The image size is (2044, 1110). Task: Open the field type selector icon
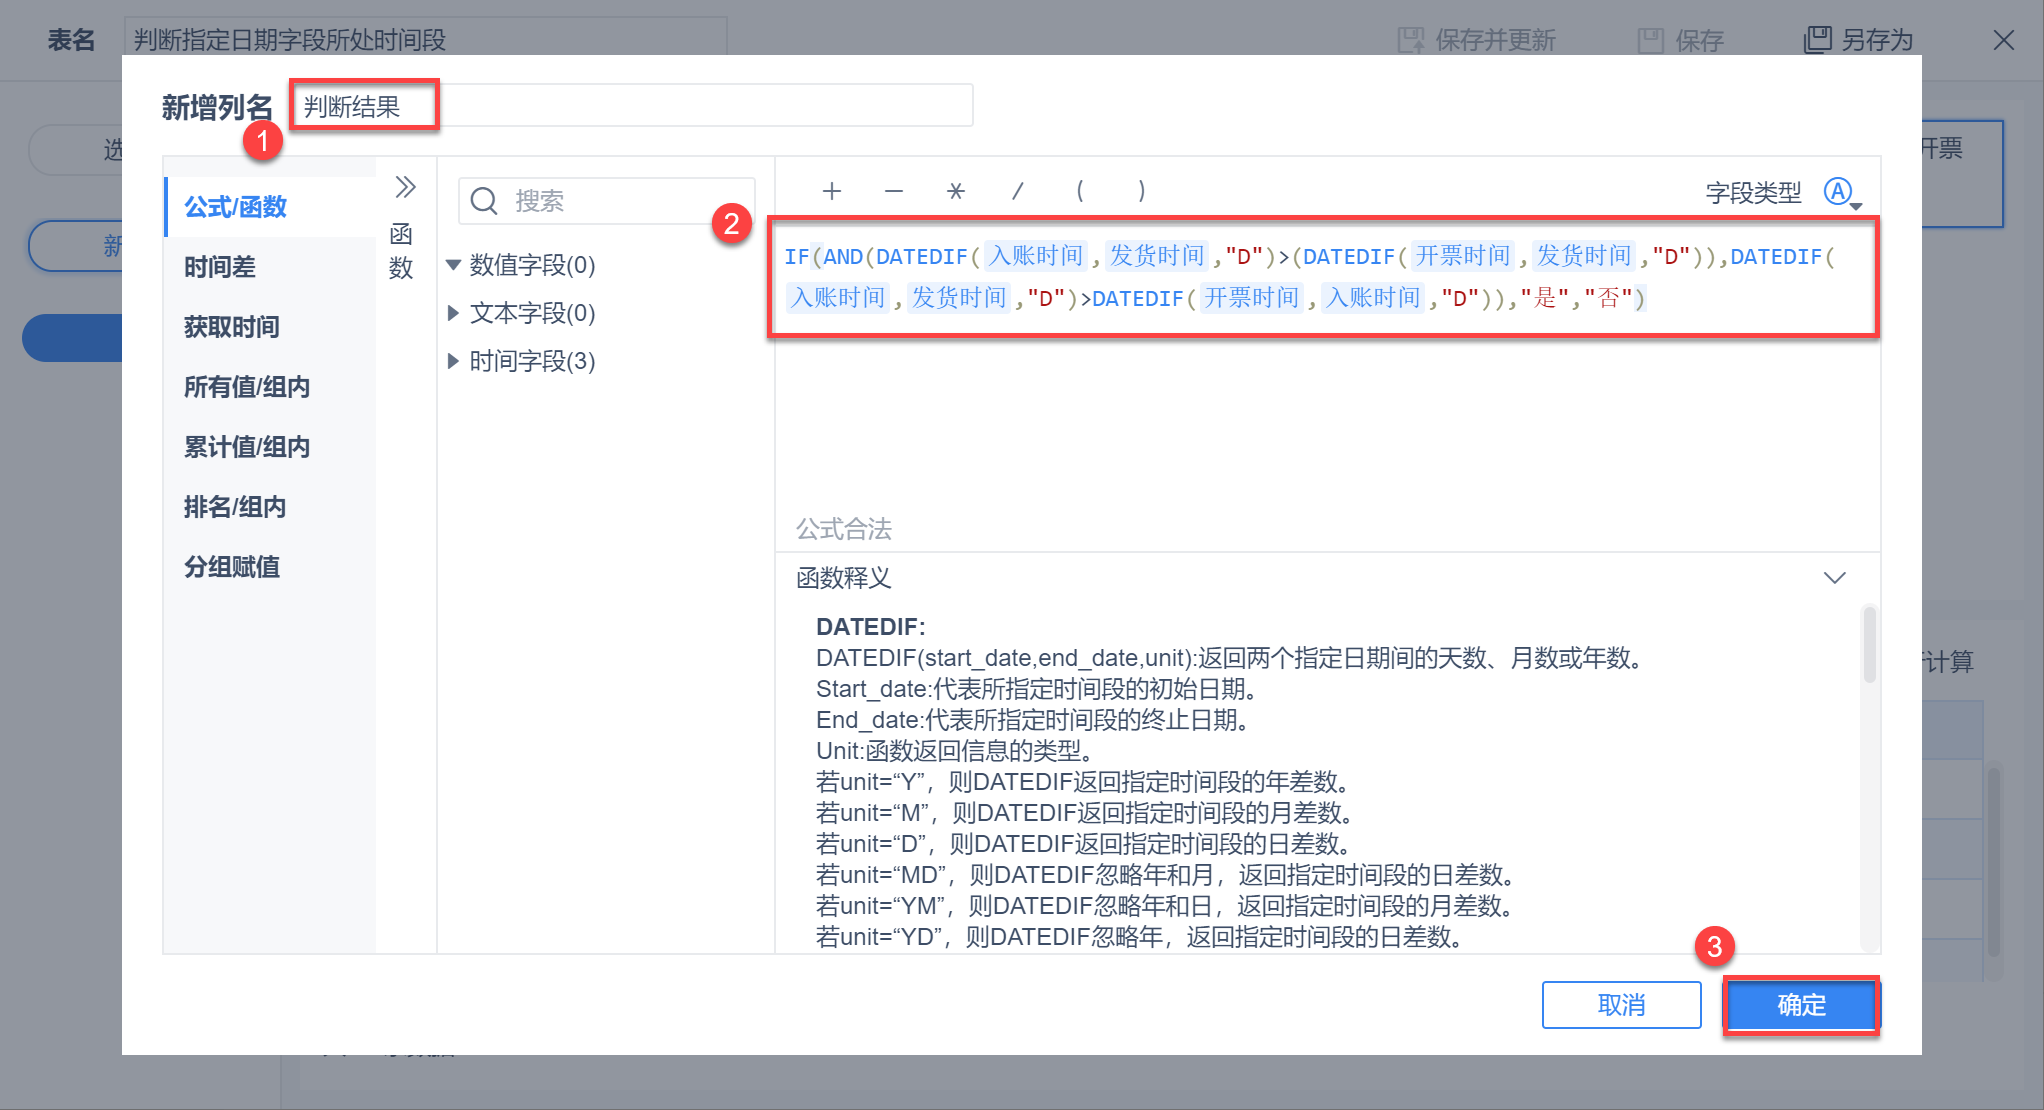point(1839,191)
